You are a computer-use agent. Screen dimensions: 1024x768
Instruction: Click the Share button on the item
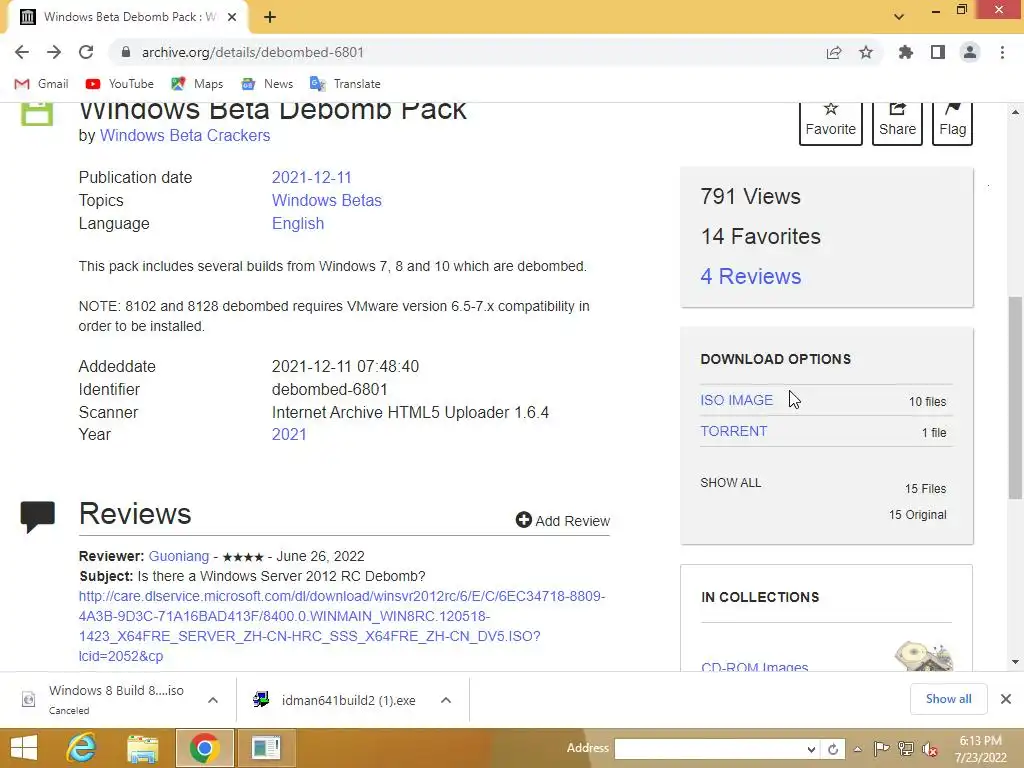[897, 123]
